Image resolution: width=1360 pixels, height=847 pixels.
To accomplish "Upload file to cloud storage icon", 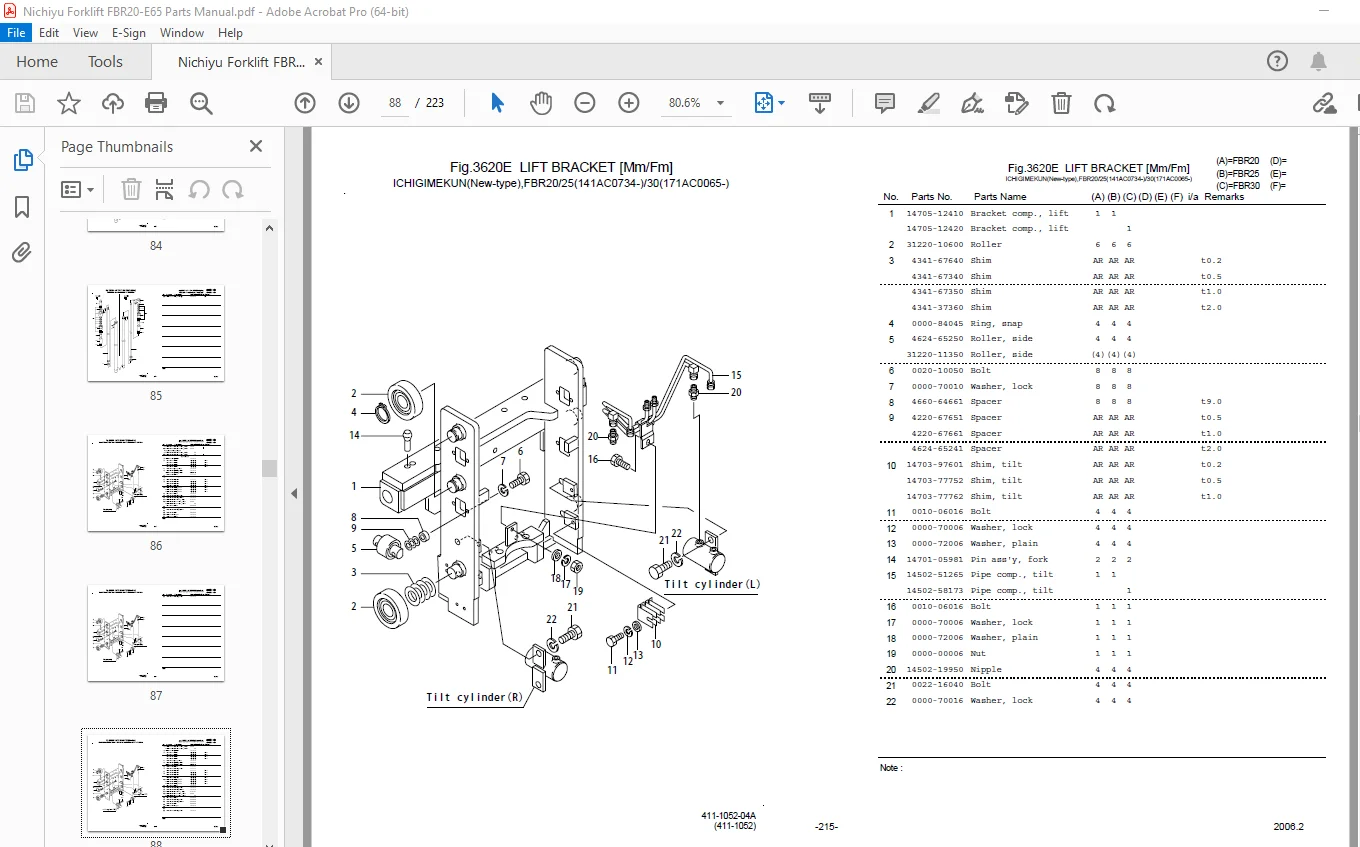I will (x=113, y=103).
